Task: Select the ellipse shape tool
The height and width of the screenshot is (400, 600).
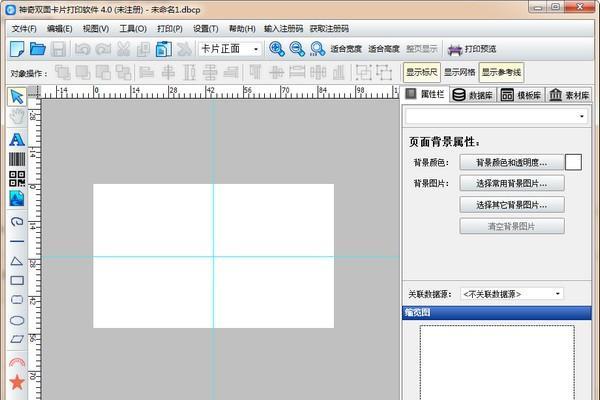Action: (17, 320)
